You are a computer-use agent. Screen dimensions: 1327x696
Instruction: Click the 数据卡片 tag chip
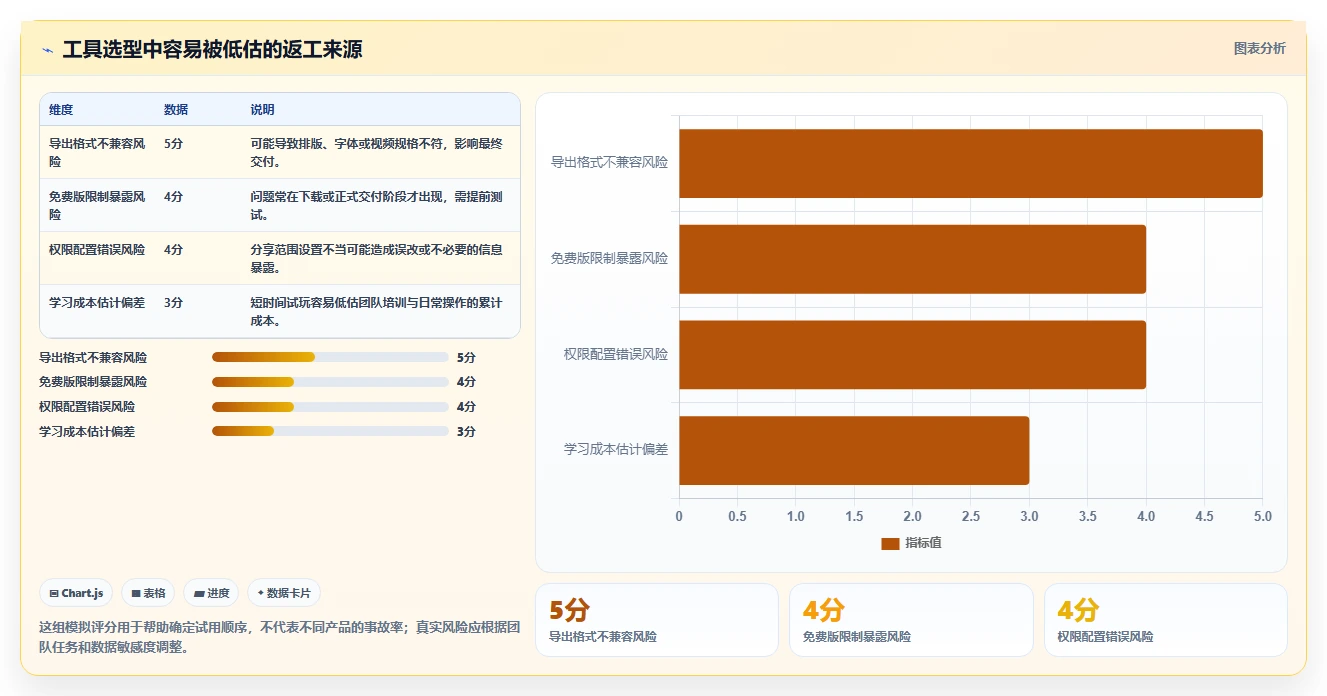(x=284, y=593)
